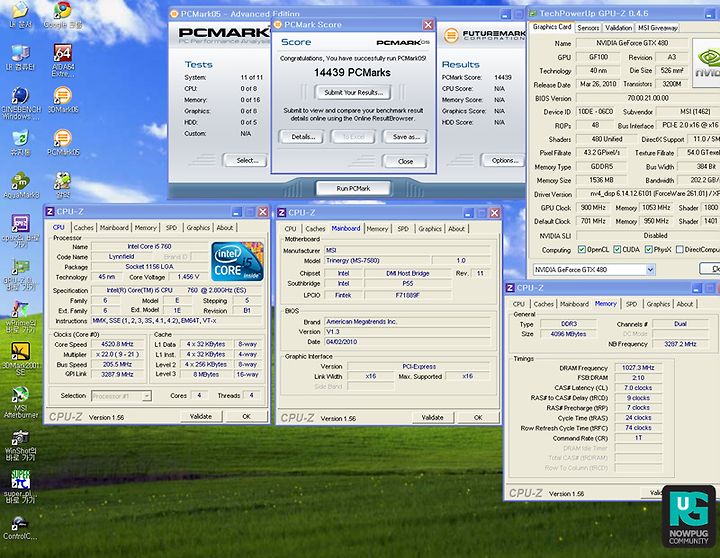This screenshot has width=720, height=558.
Task: Click the CPU Name field Intel Core i5 760
Action: tap(150, 247)
